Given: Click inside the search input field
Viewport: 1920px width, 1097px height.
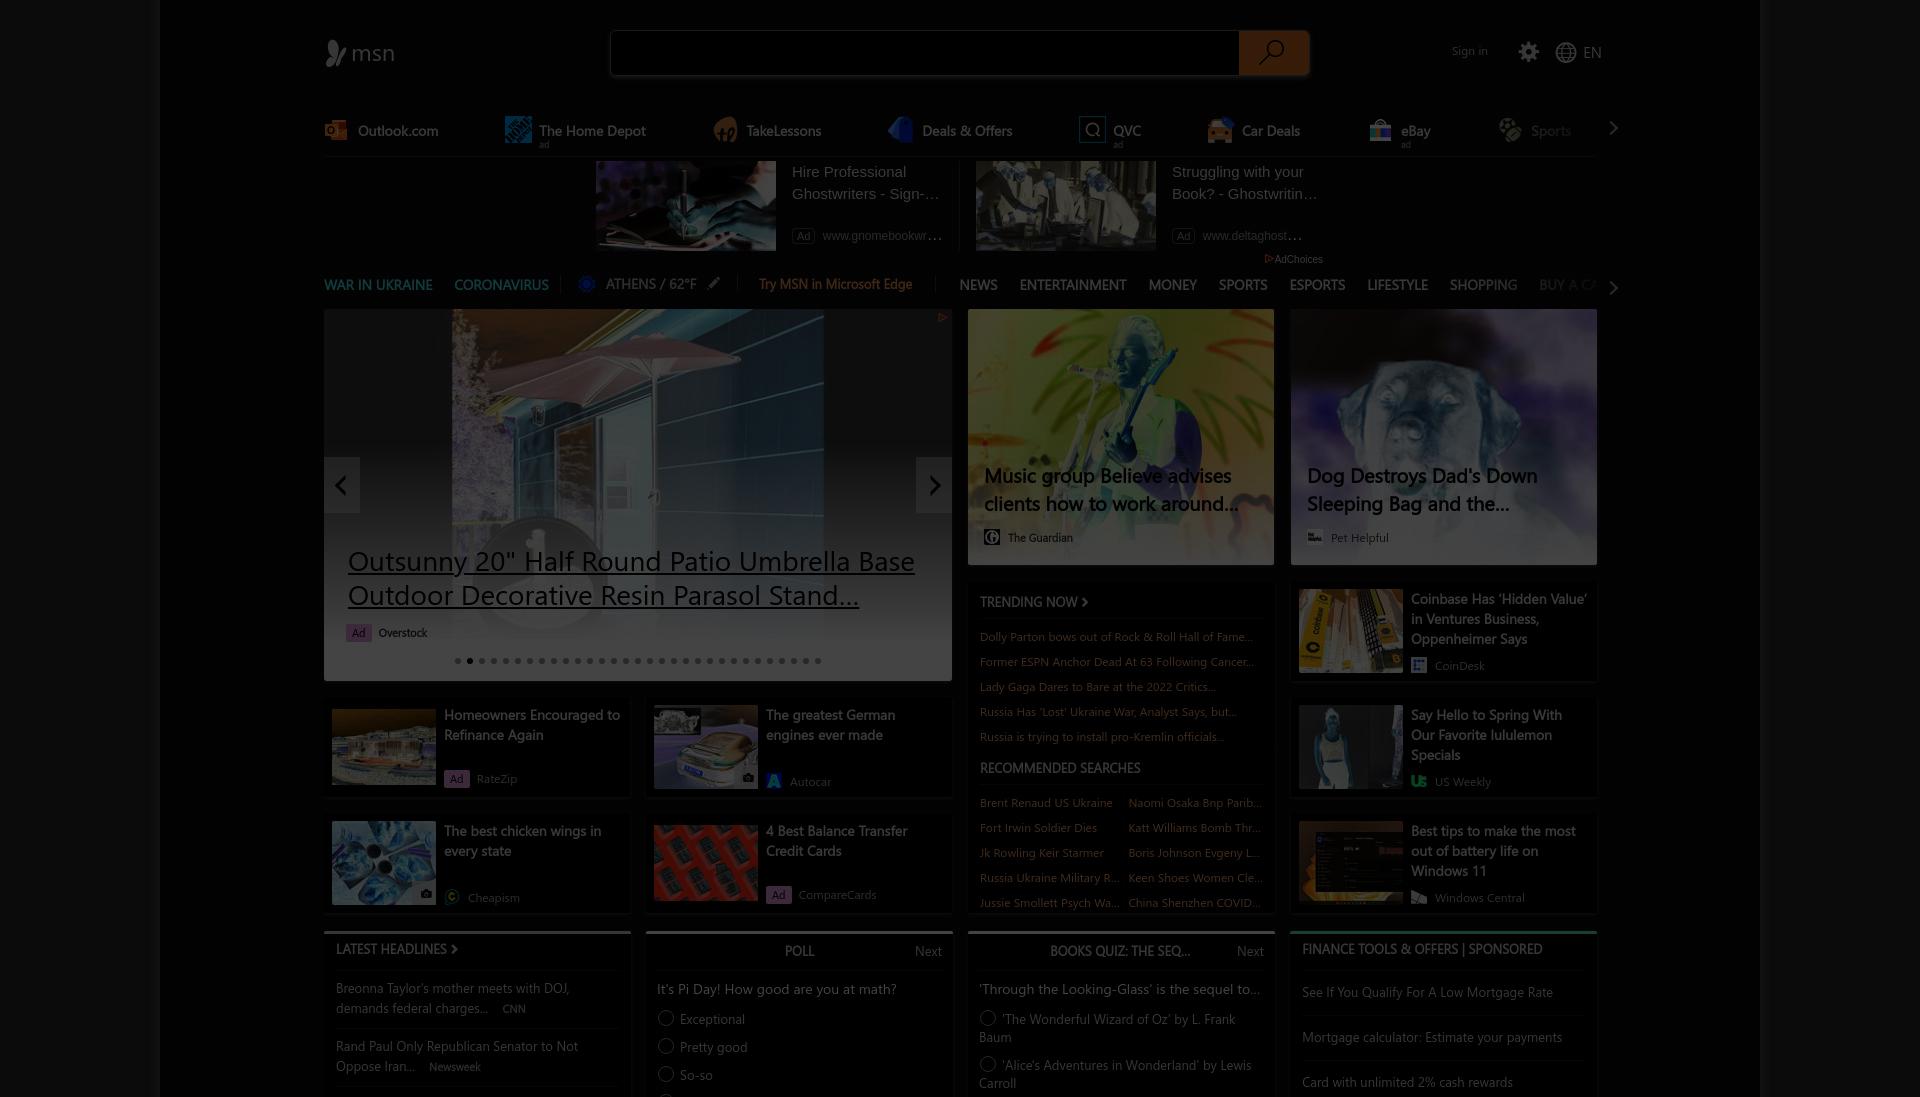Looking at the screenshot, I should (925, 53).
